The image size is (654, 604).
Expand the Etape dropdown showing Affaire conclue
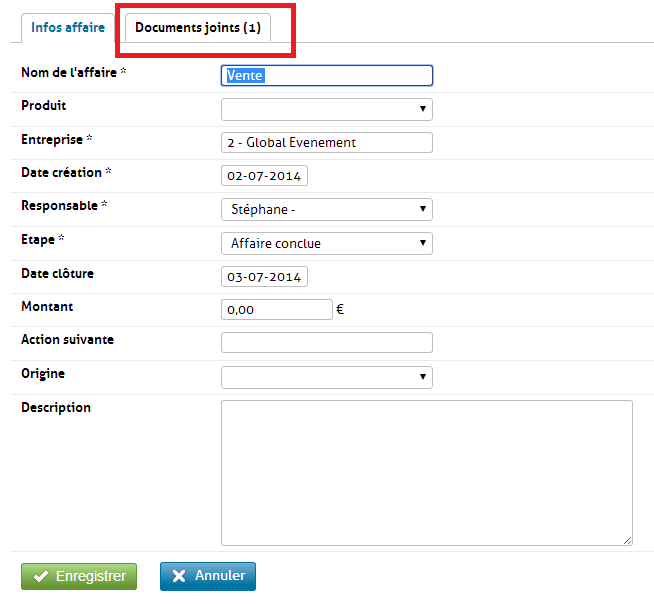tap(326, 243)
